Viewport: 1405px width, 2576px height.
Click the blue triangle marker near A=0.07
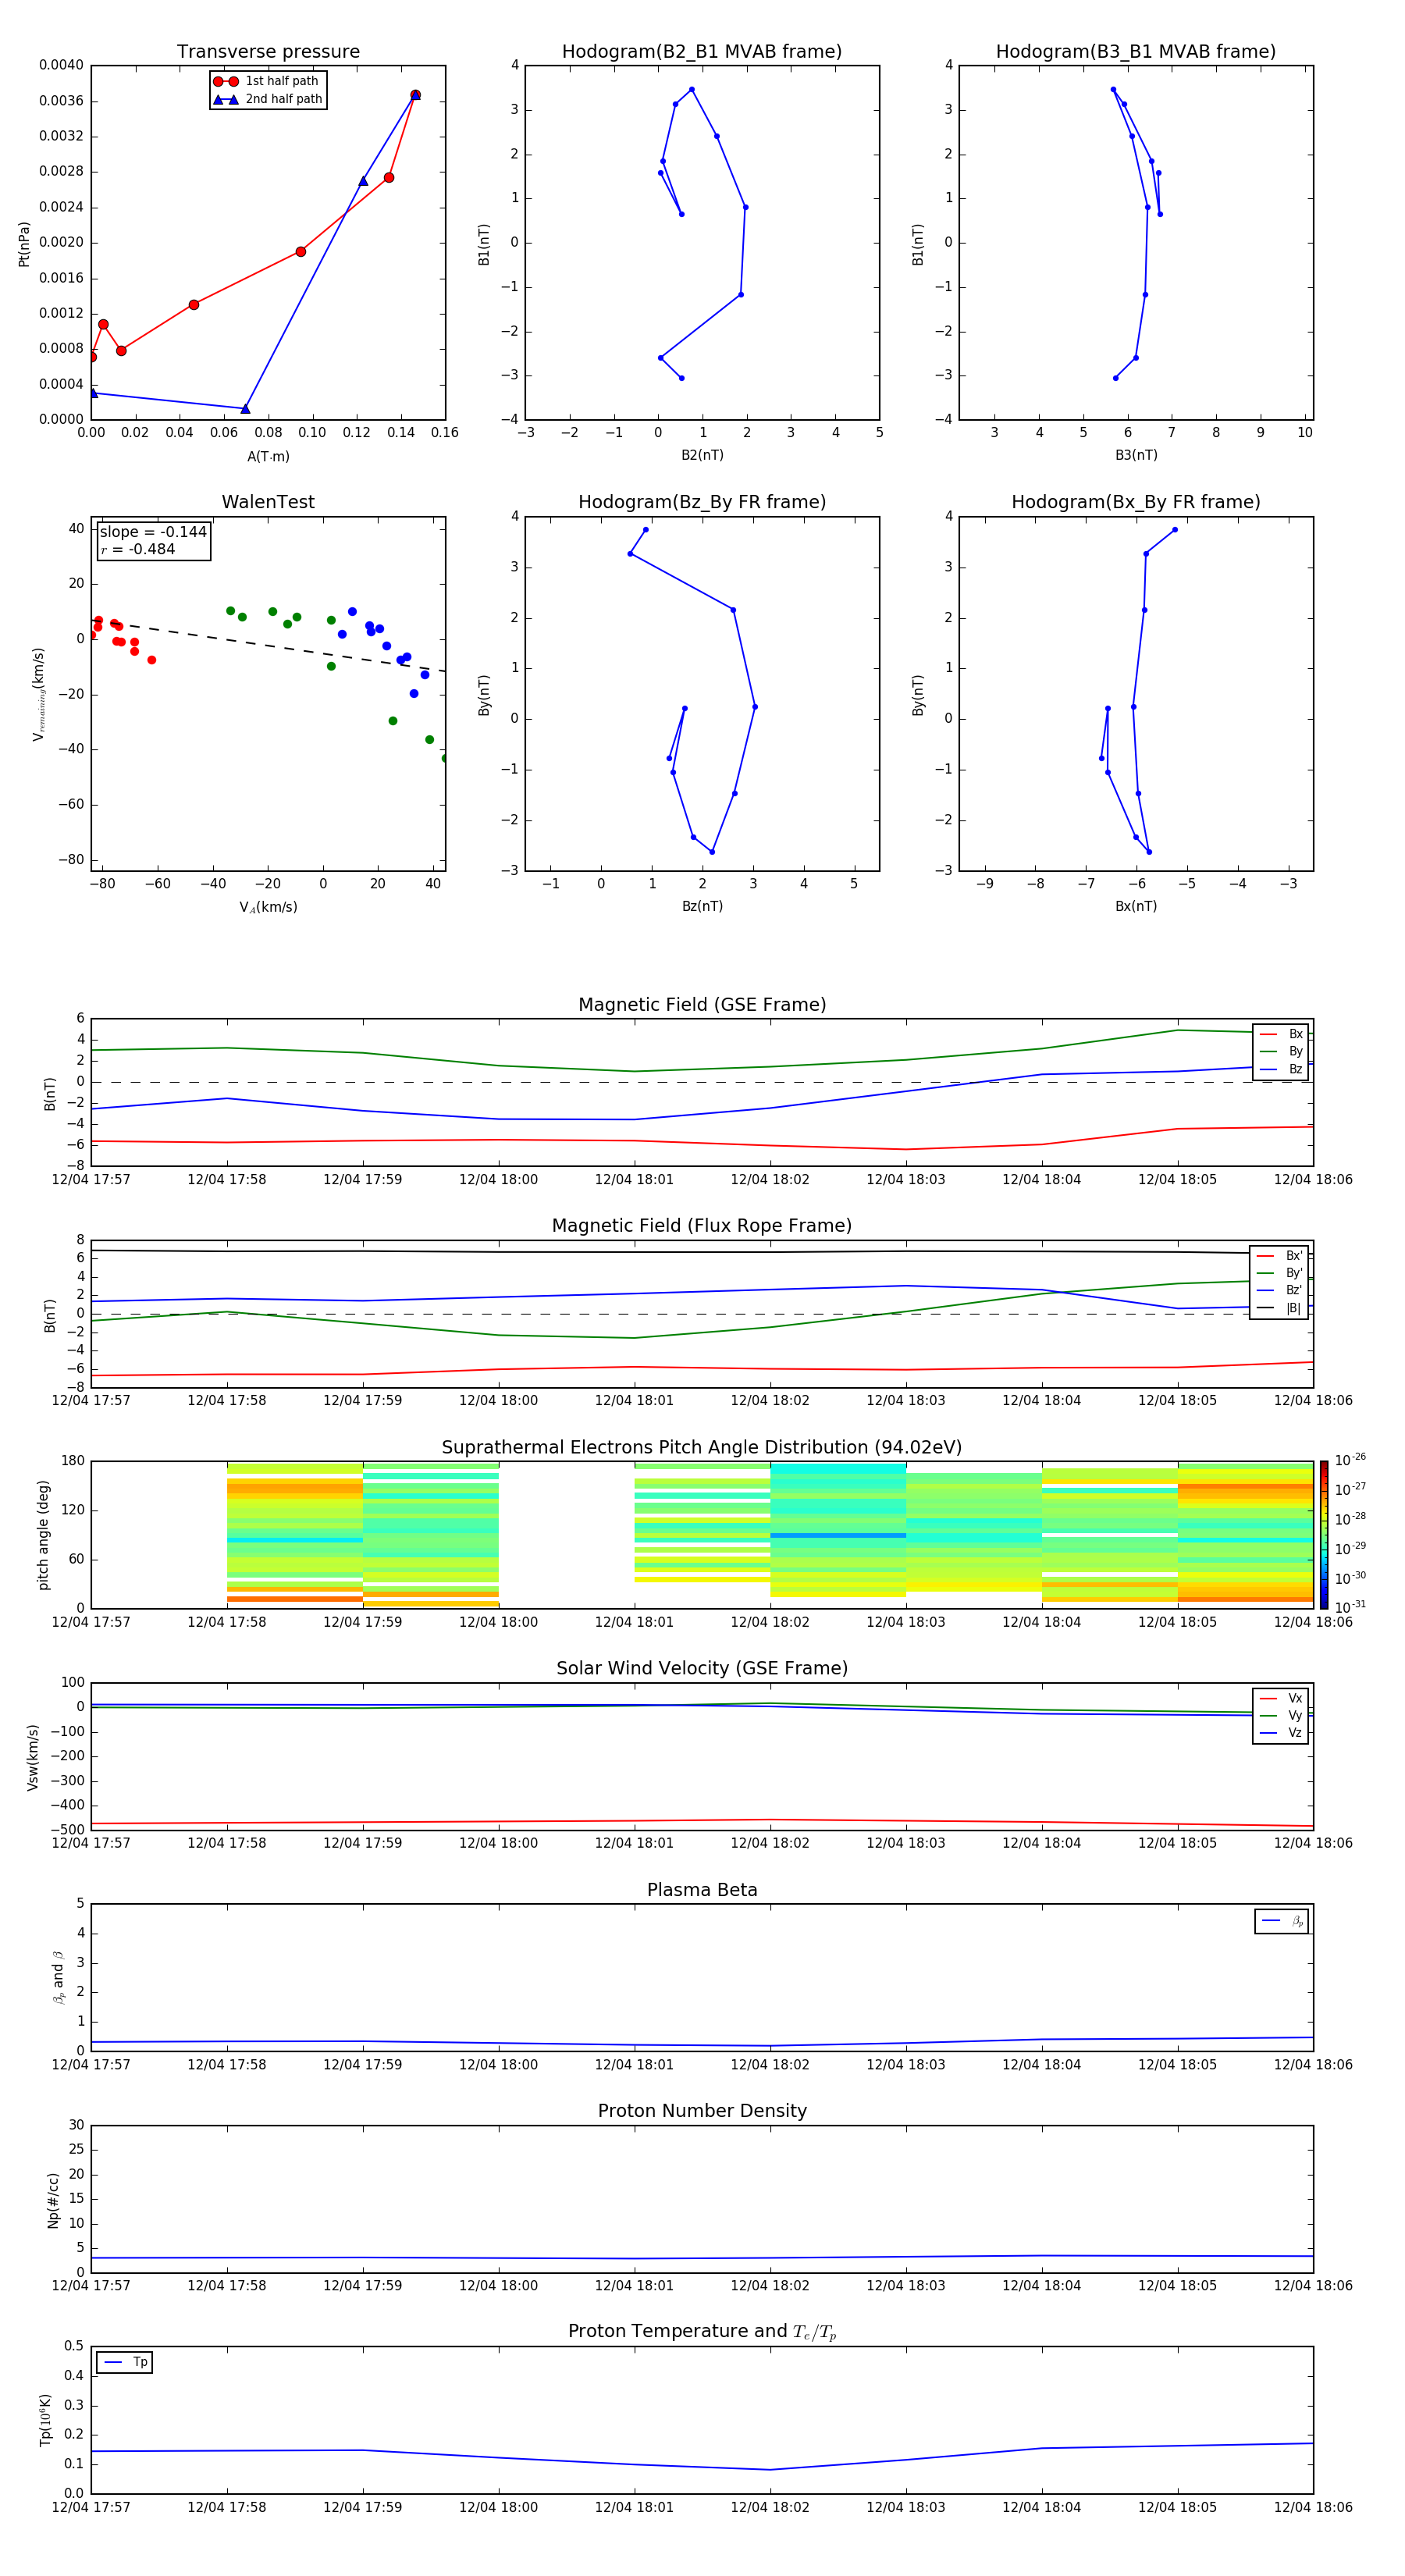click(245, 408)
